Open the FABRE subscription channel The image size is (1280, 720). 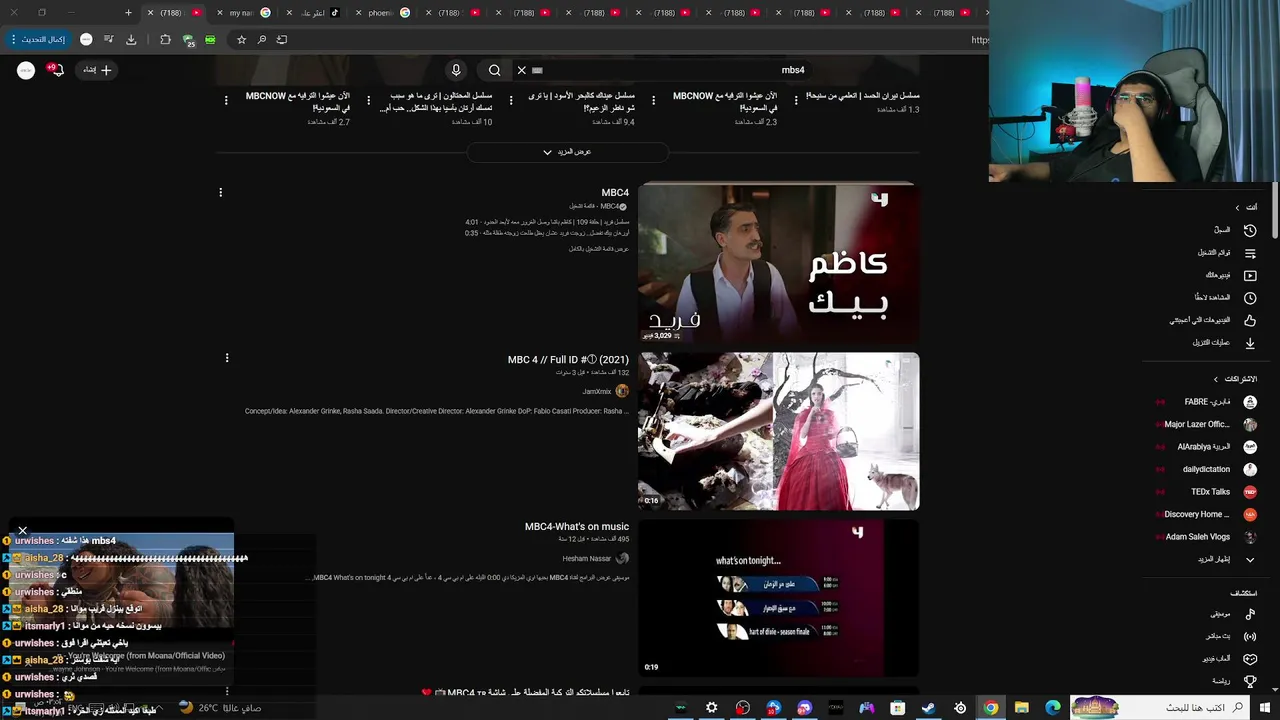coord(1208,402)
